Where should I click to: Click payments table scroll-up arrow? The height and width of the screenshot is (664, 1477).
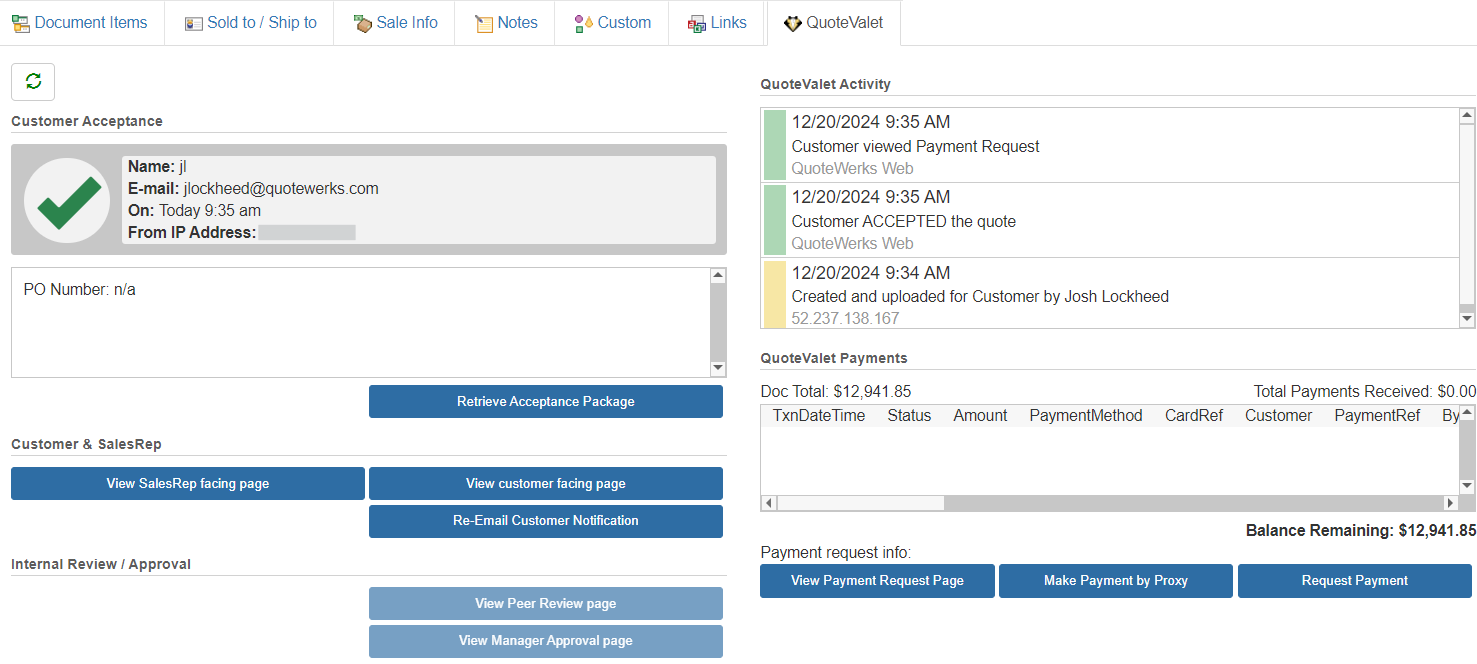[x=1467, y=412]
